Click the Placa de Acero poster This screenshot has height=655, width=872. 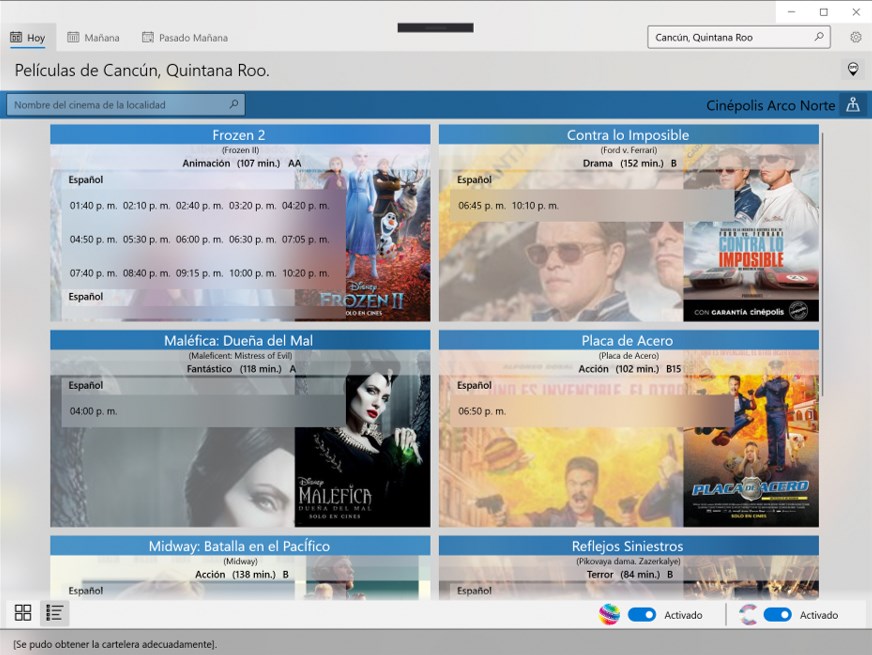click(x=751, y=439)
